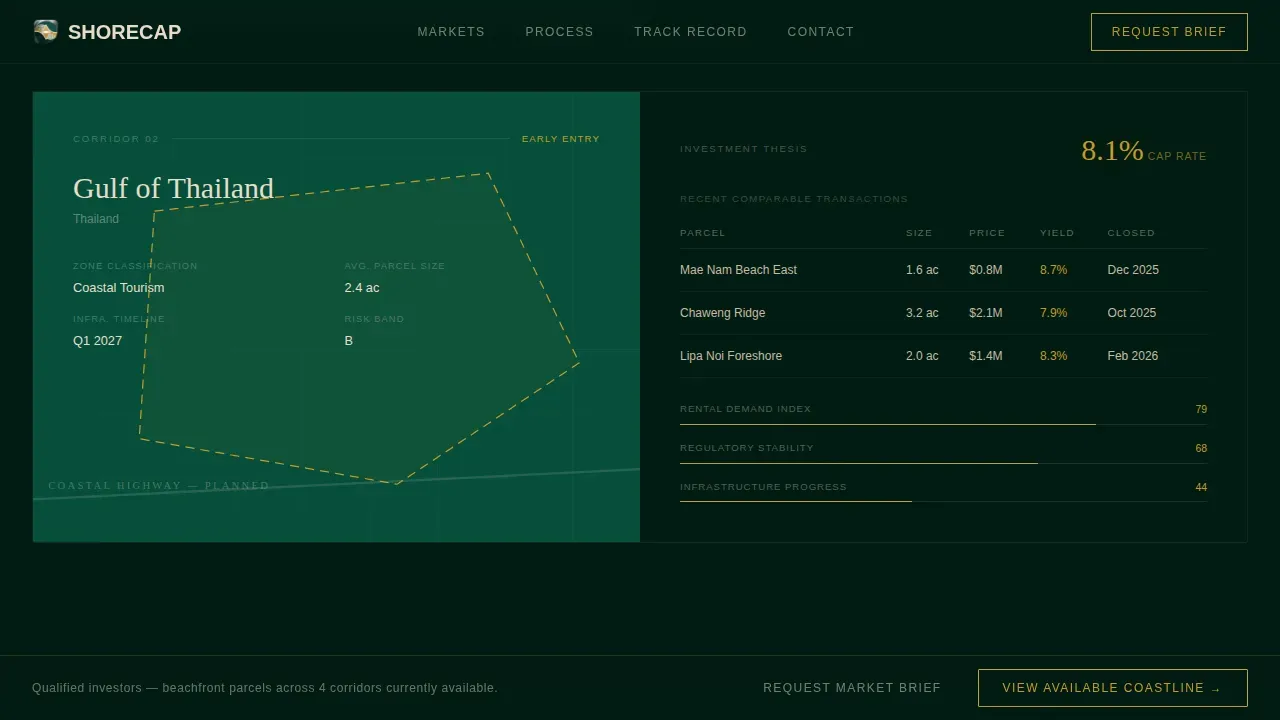Viewport: 1280px width, 720px height.
Task: Click the Corridor 02 label
Action: tap(116, 139)
